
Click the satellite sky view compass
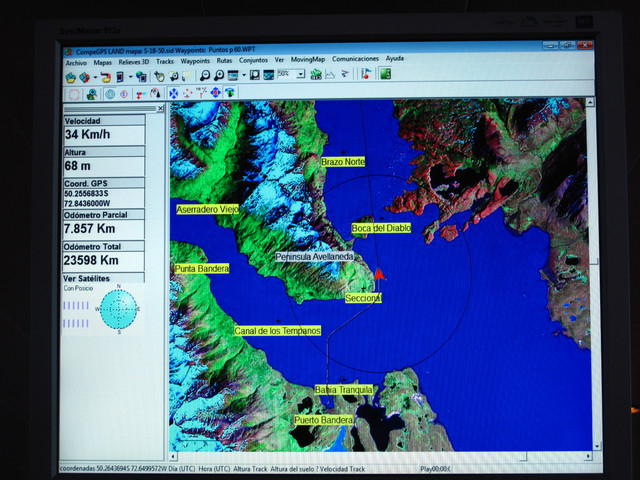(119, 309)
